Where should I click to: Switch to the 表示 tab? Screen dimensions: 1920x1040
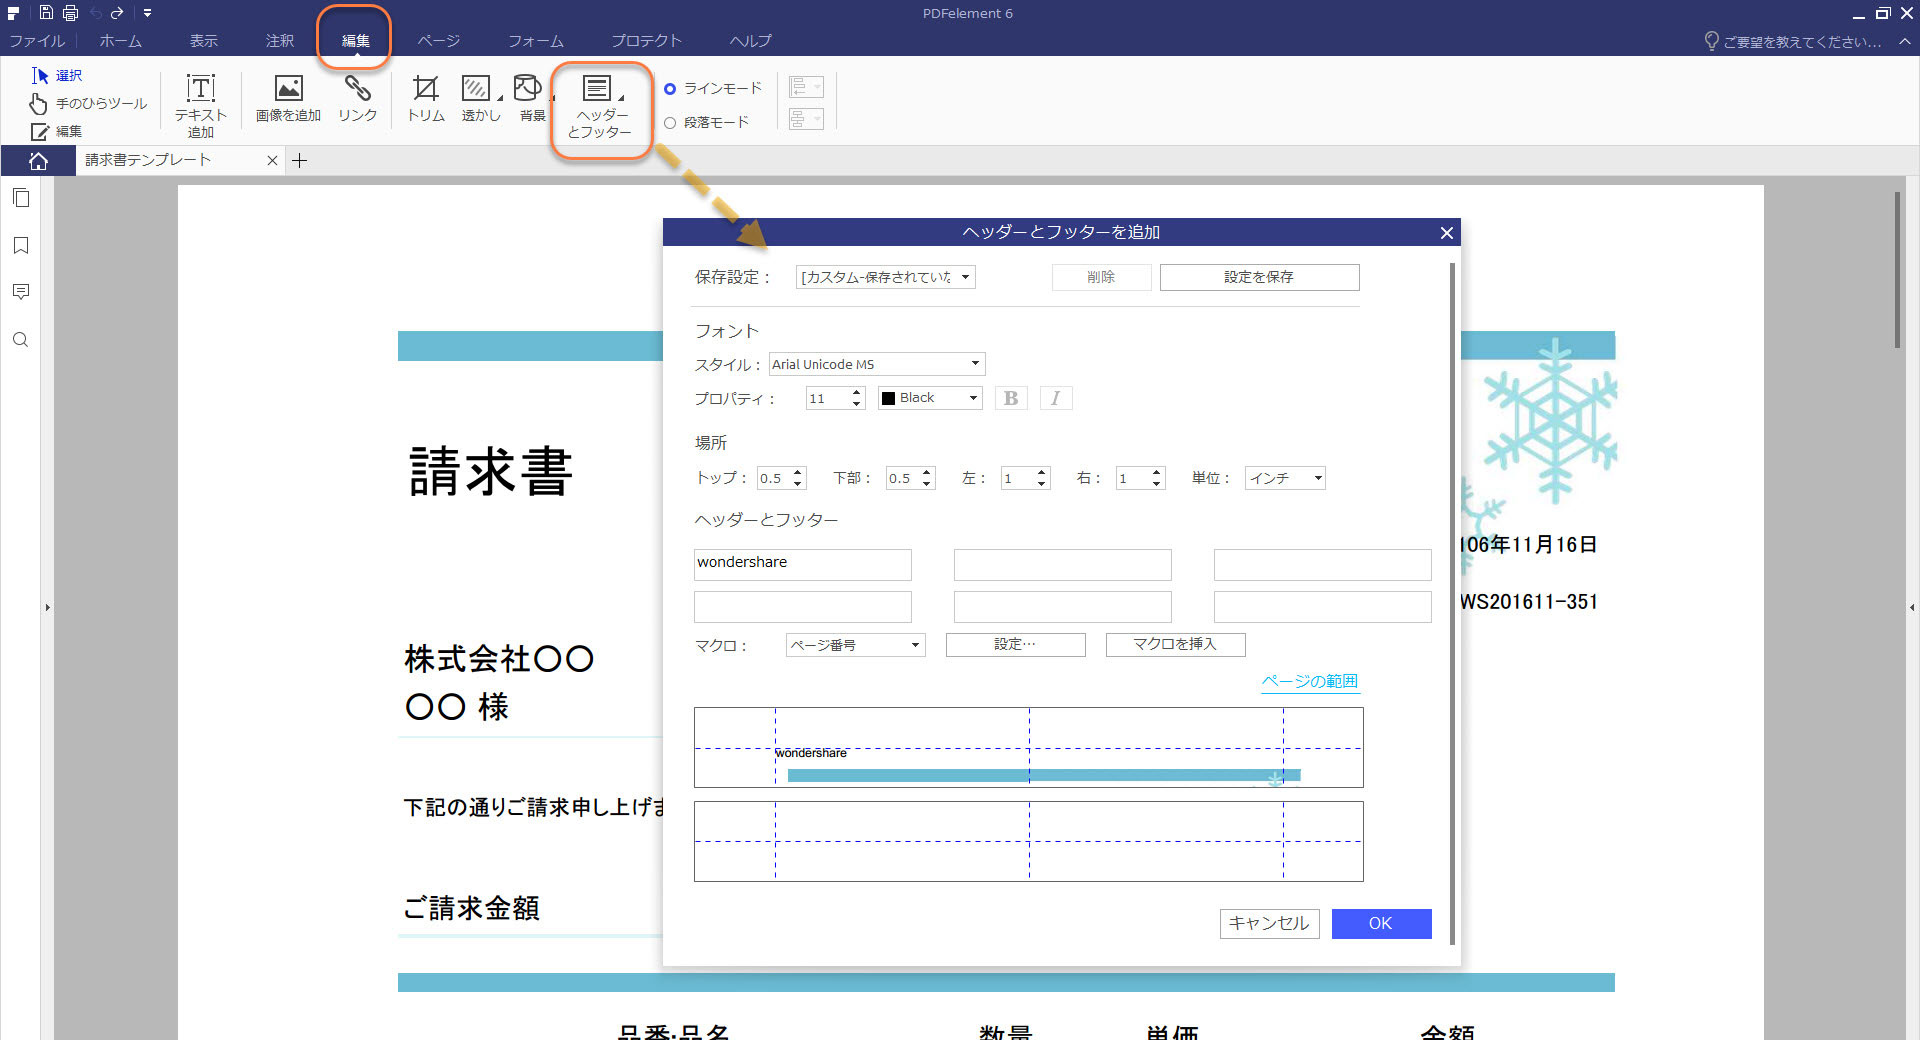tap(204, 41)
